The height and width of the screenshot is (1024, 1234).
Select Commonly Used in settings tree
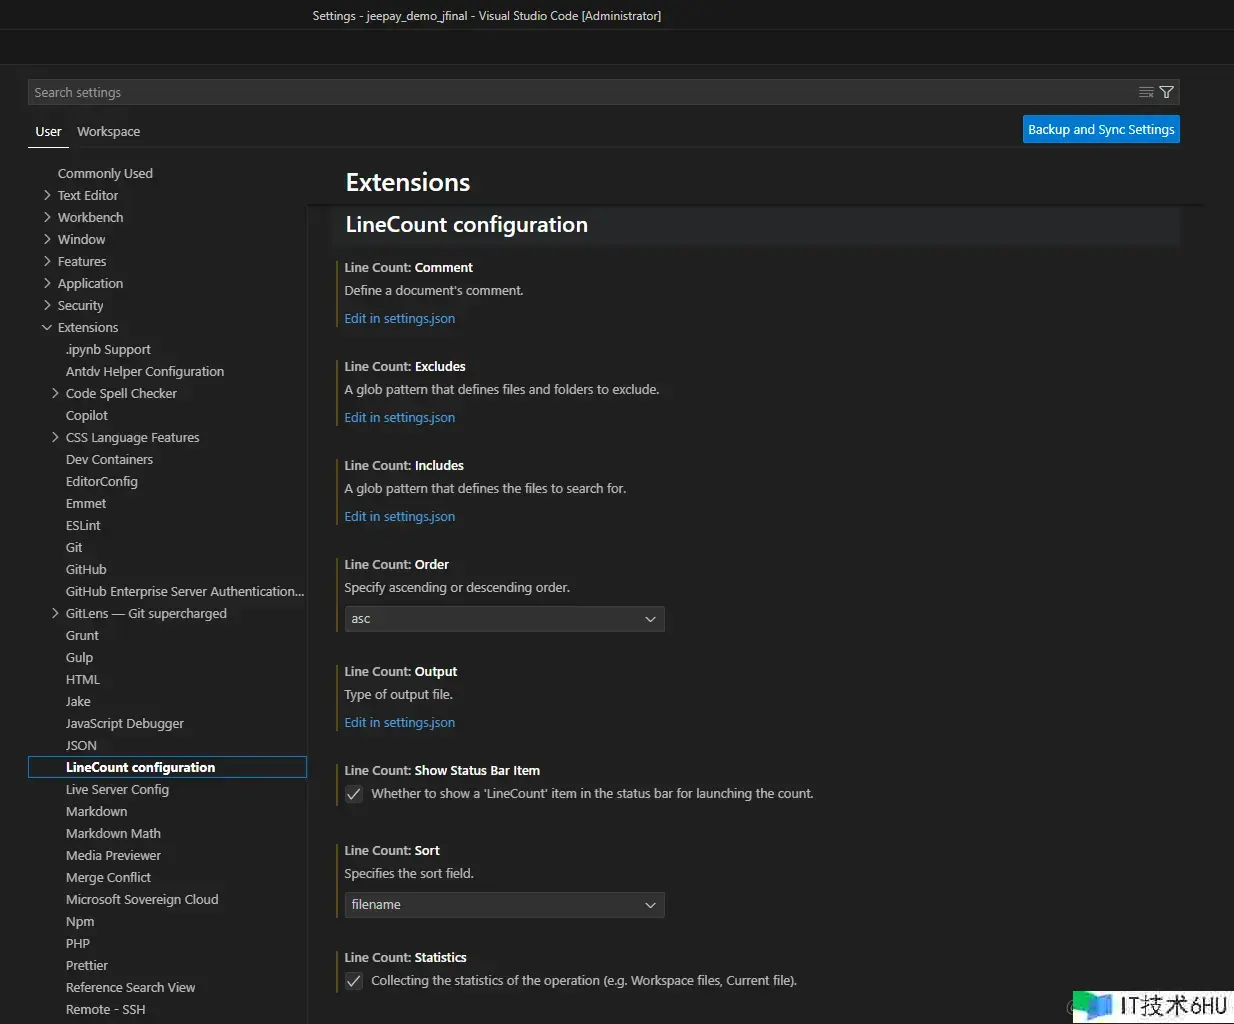[x=105, y=173]
